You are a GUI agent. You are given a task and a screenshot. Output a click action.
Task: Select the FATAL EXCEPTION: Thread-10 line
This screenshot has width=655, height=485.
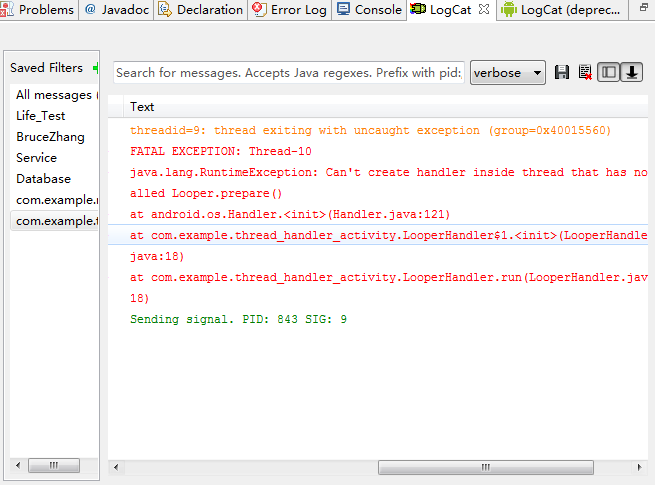221,151
